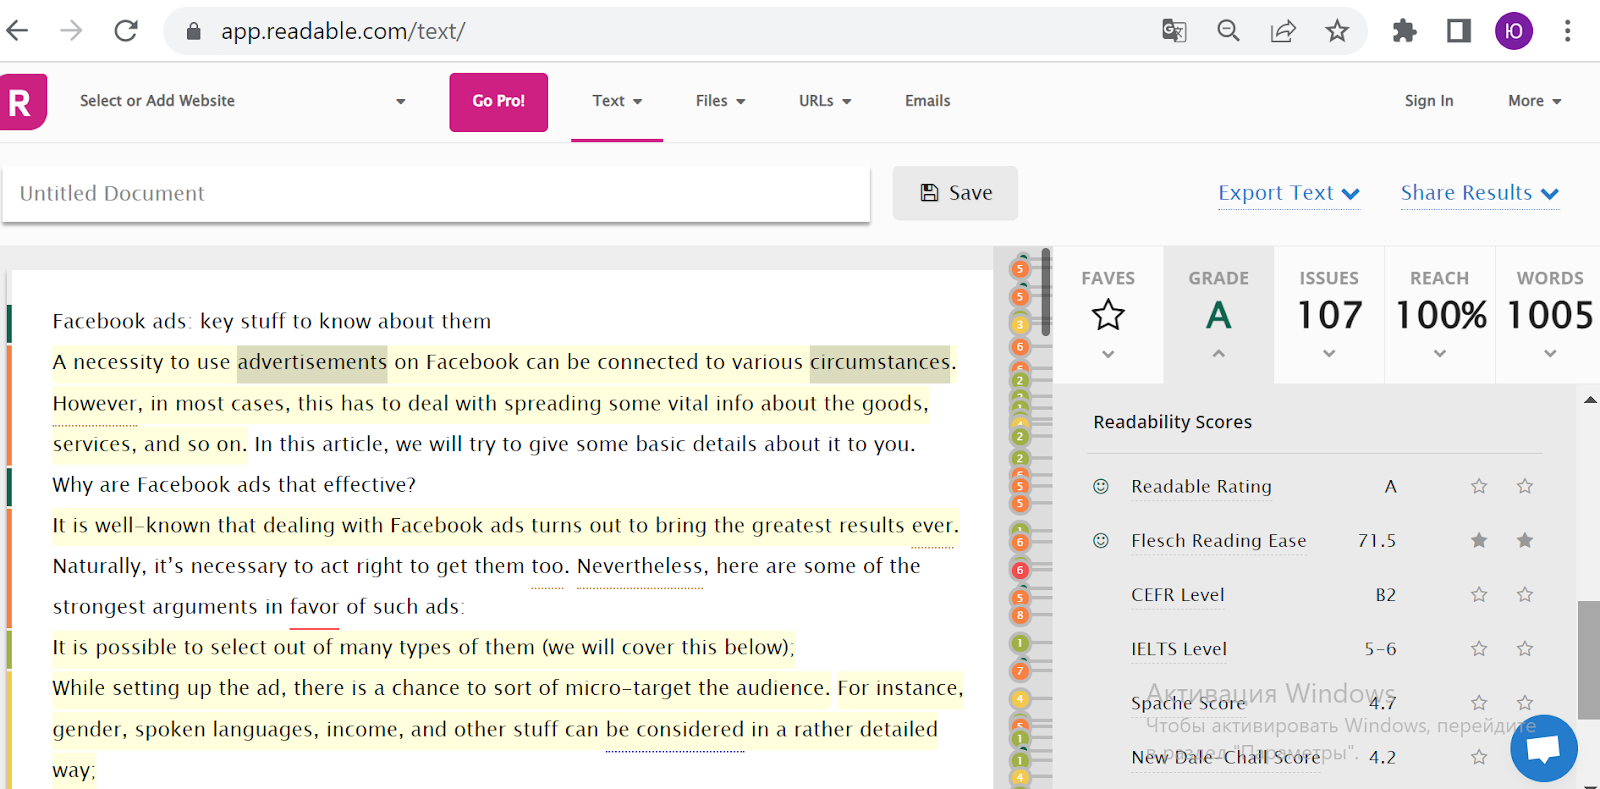Toggle left star for IELTS Level
1600x789 pixels.
point(1479,648)
